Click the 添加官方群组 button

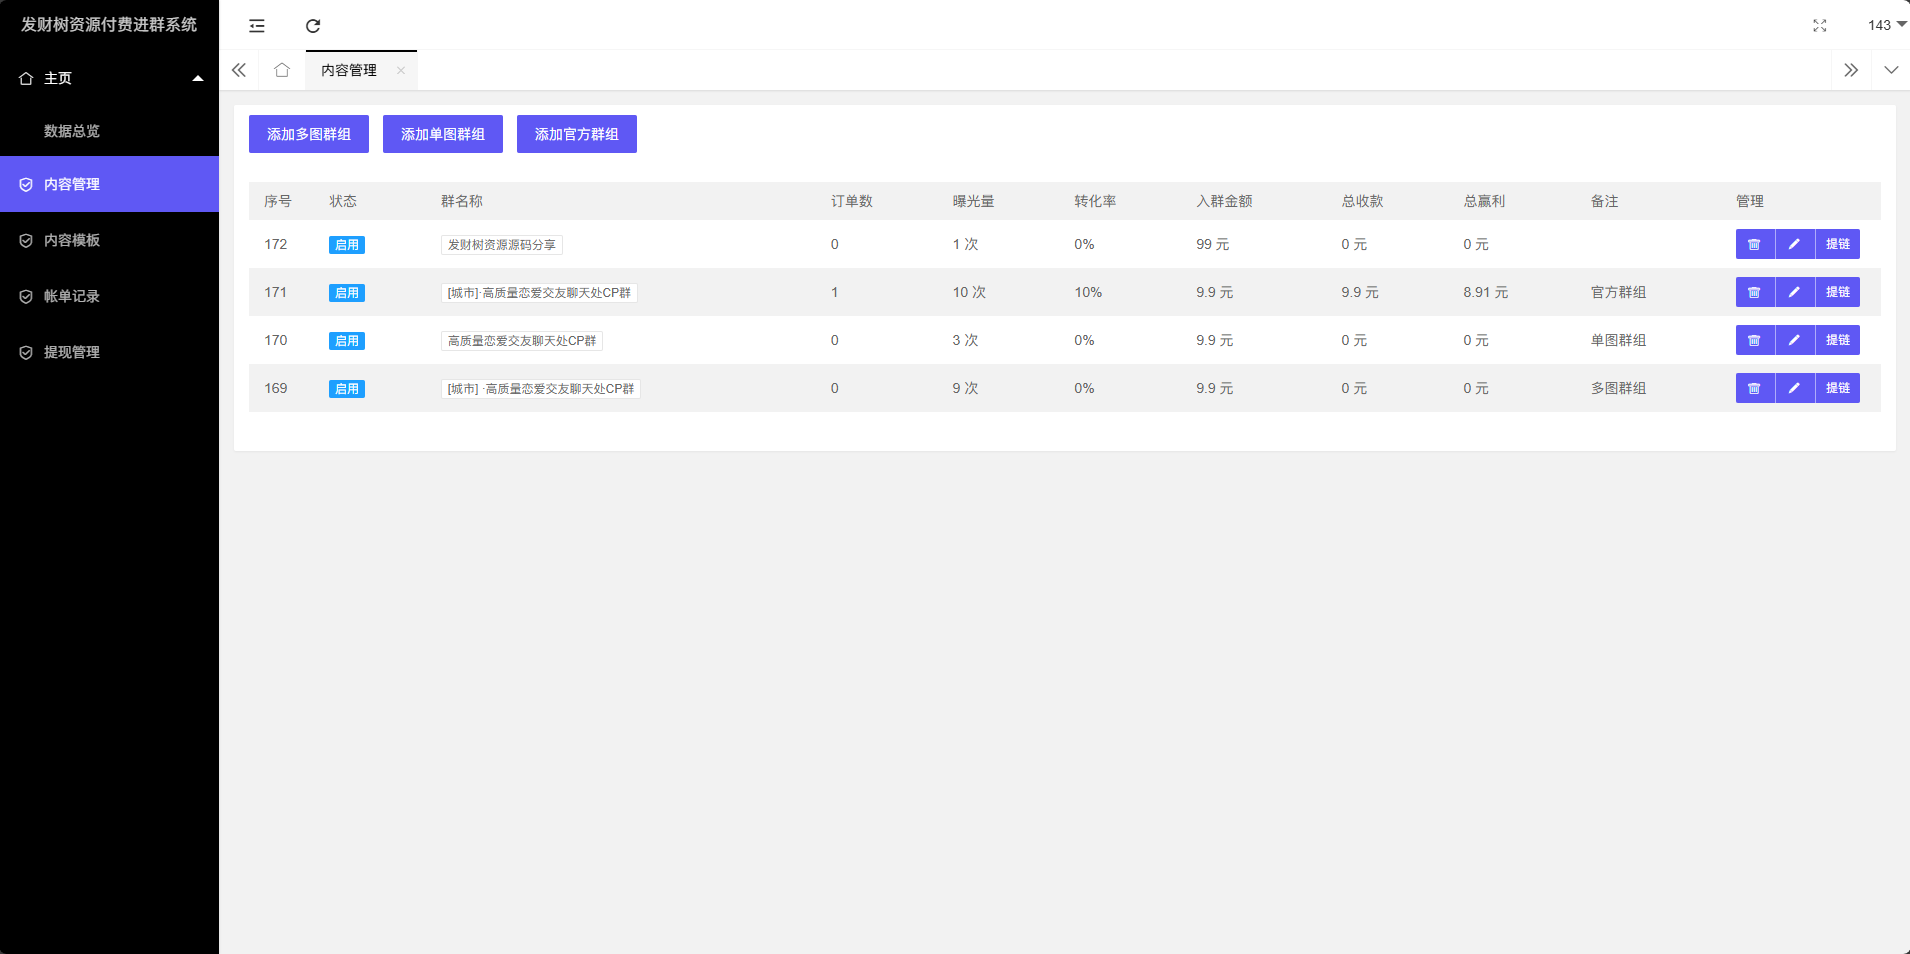click(x=576, y=134)
